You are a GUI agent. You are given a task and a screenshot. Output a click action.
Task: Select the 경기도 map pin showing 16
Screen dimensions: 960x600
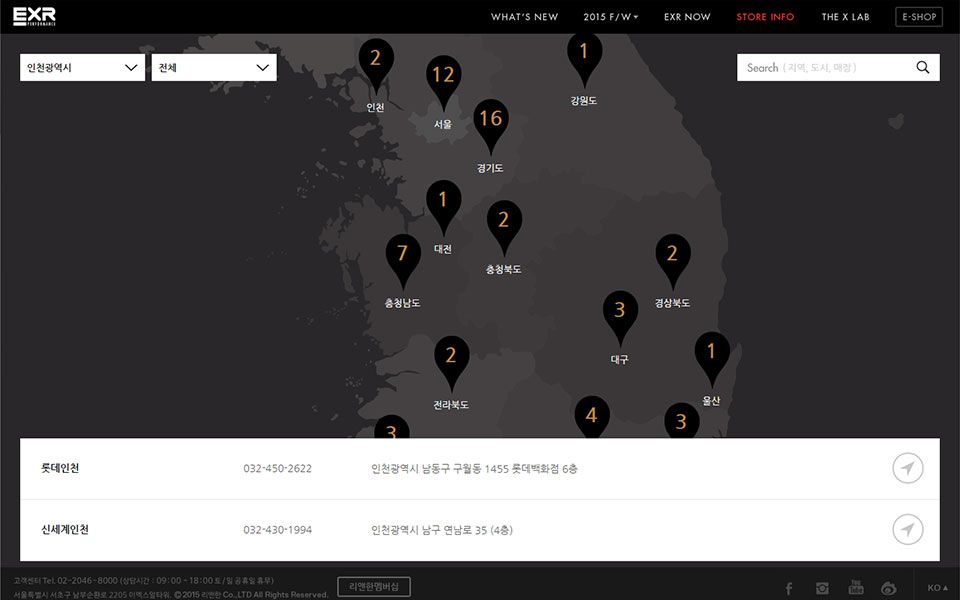490,121
